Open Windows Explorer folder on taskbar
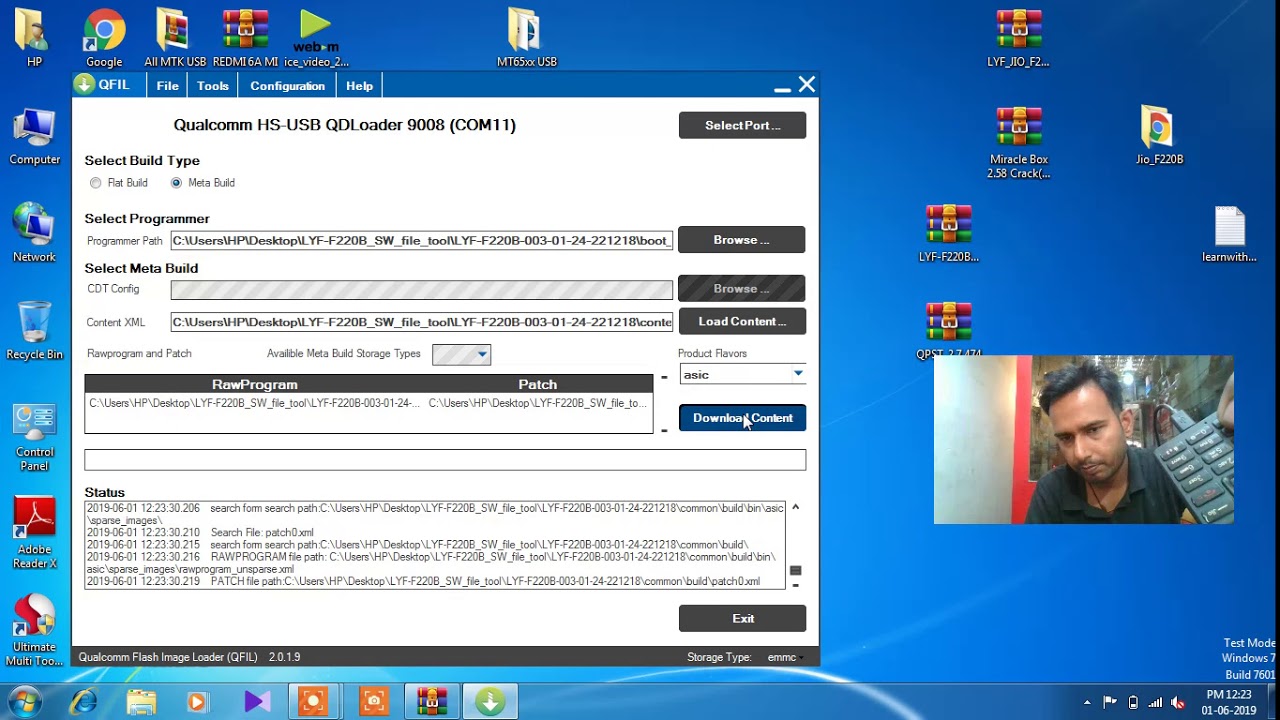 click(141, 702)
